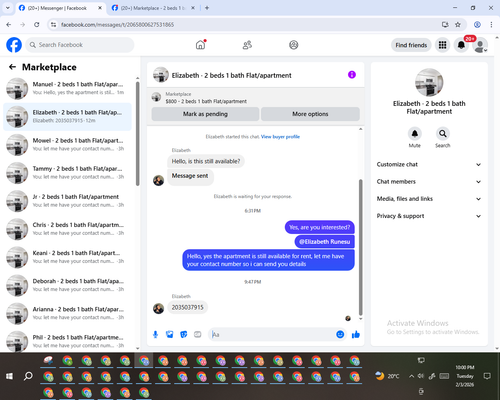
Task: Open Keani's chat in list
Action: pyautogui.click(x=68, y=257)
